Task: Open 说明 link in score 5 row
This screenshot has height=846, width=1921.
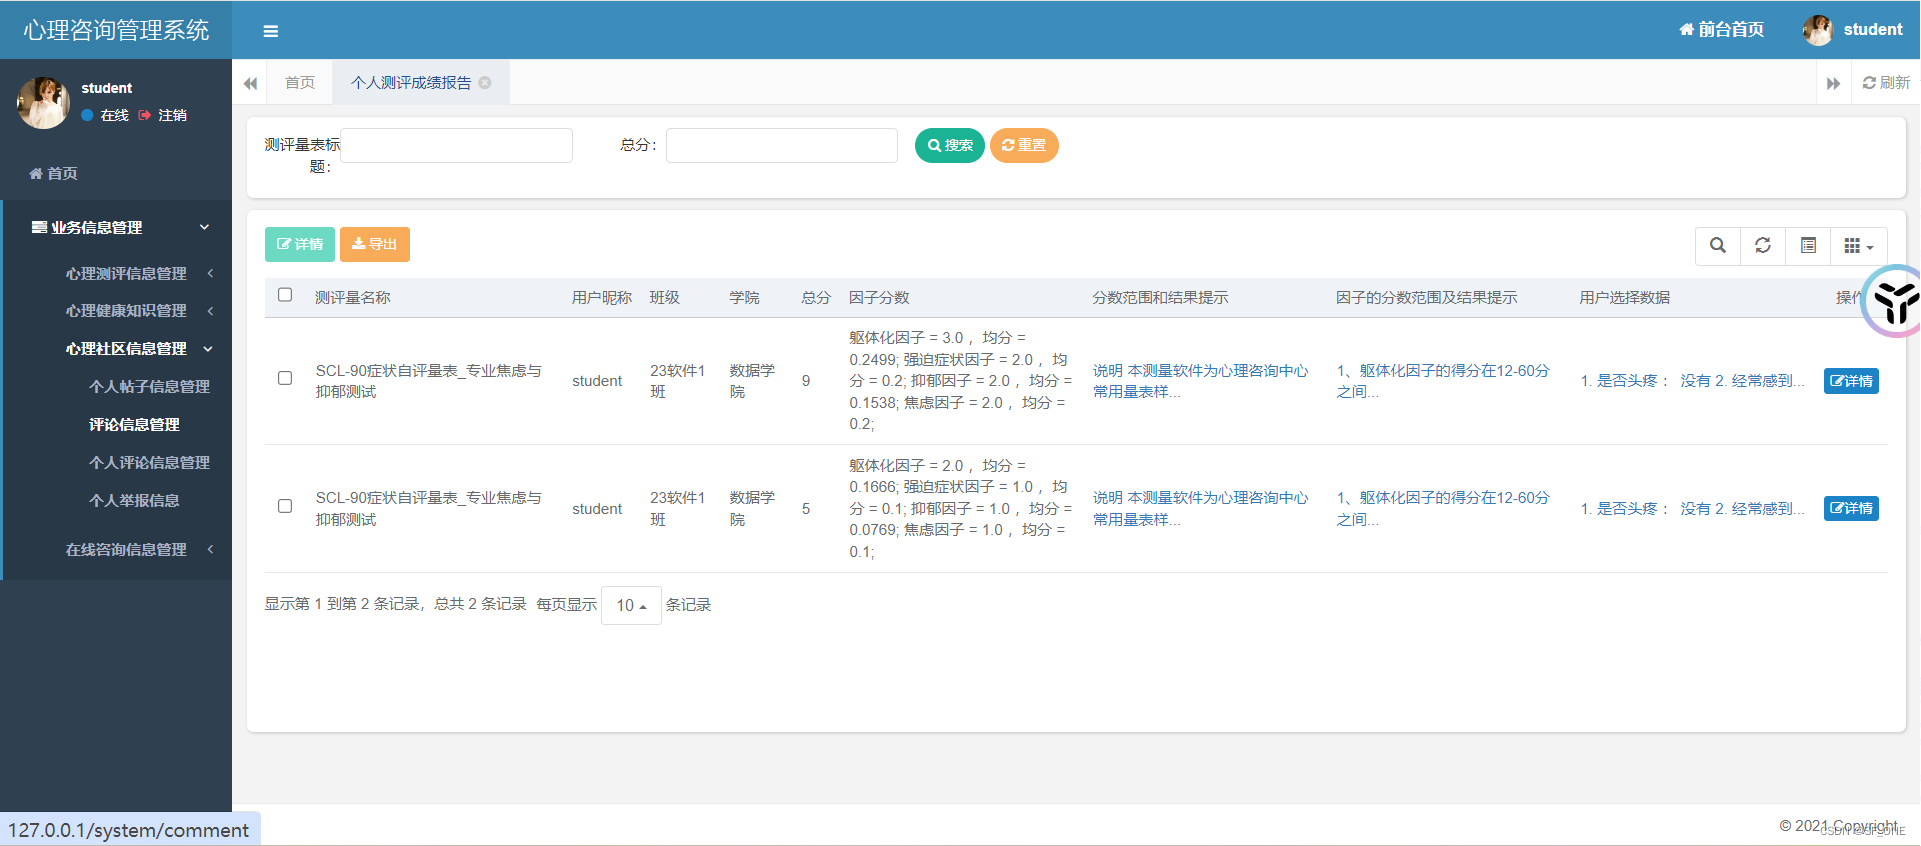Action: pos(1200,508)
